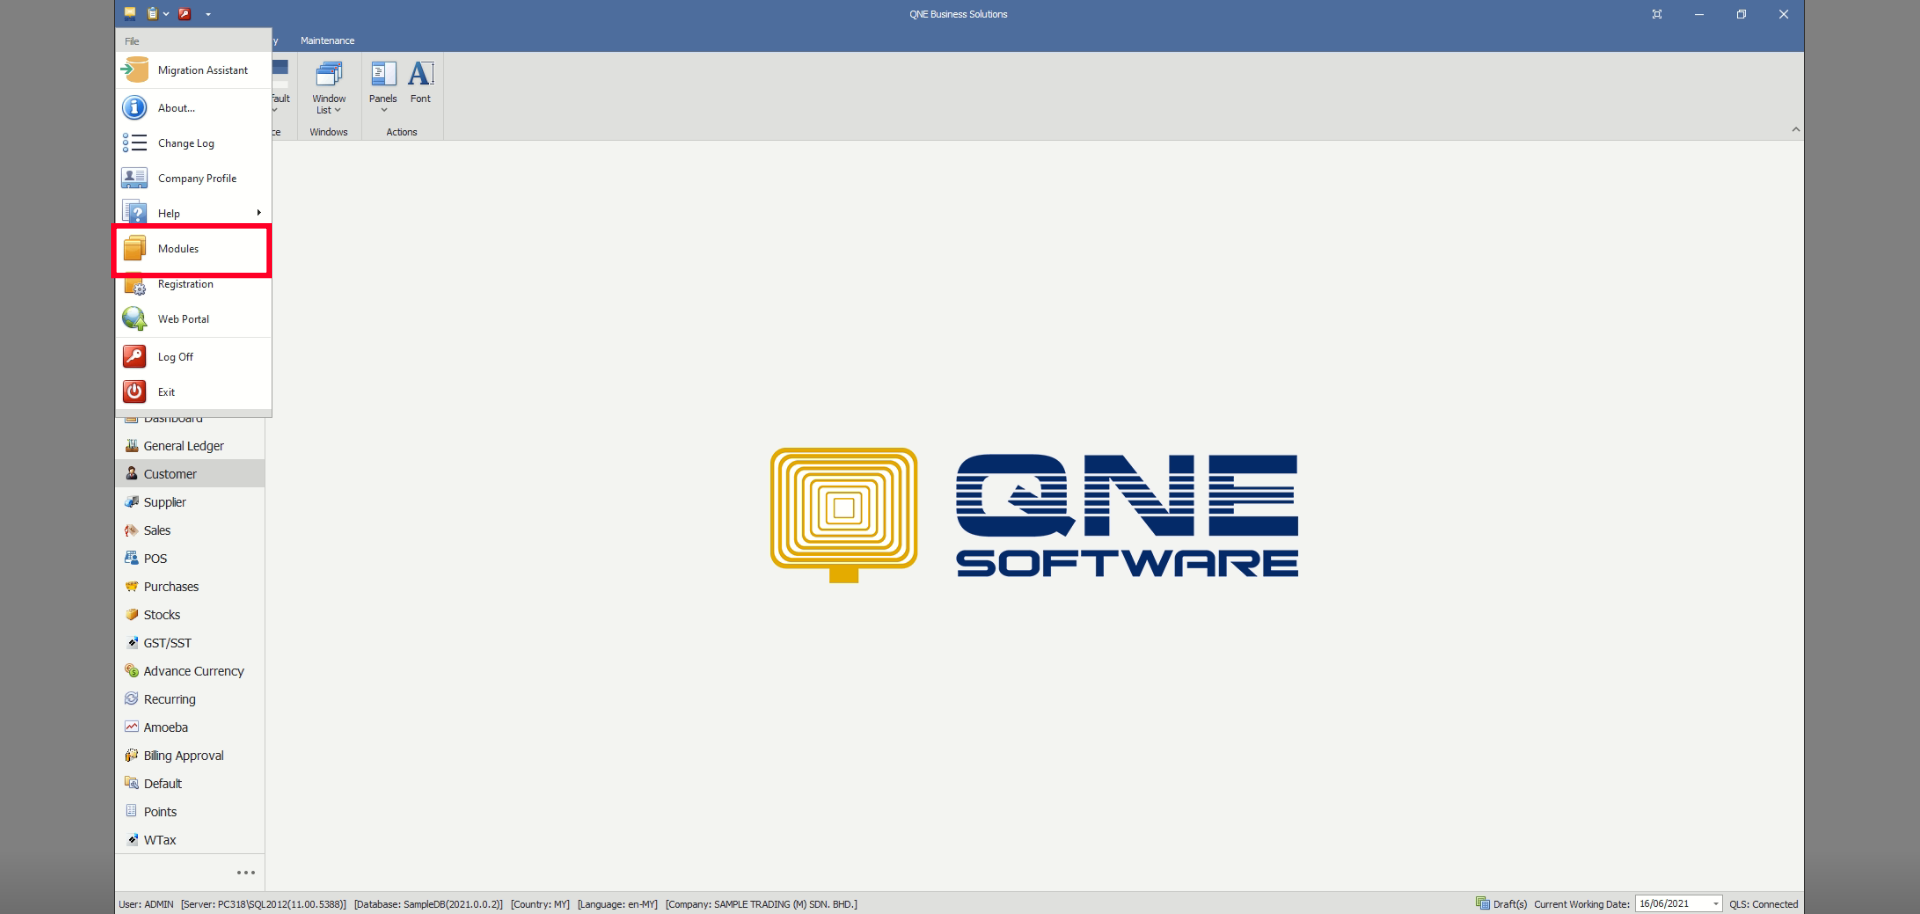The height and width of the screenshot is (914, 1920).
Task: Open the Current Working Date dropdown arrow
Action: 1716,904
